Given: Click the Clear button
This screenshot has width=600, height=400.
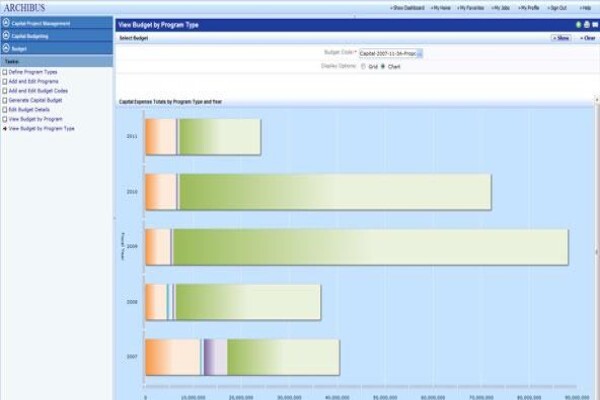Looking at the screenshot, I should [x=587, y=38].
